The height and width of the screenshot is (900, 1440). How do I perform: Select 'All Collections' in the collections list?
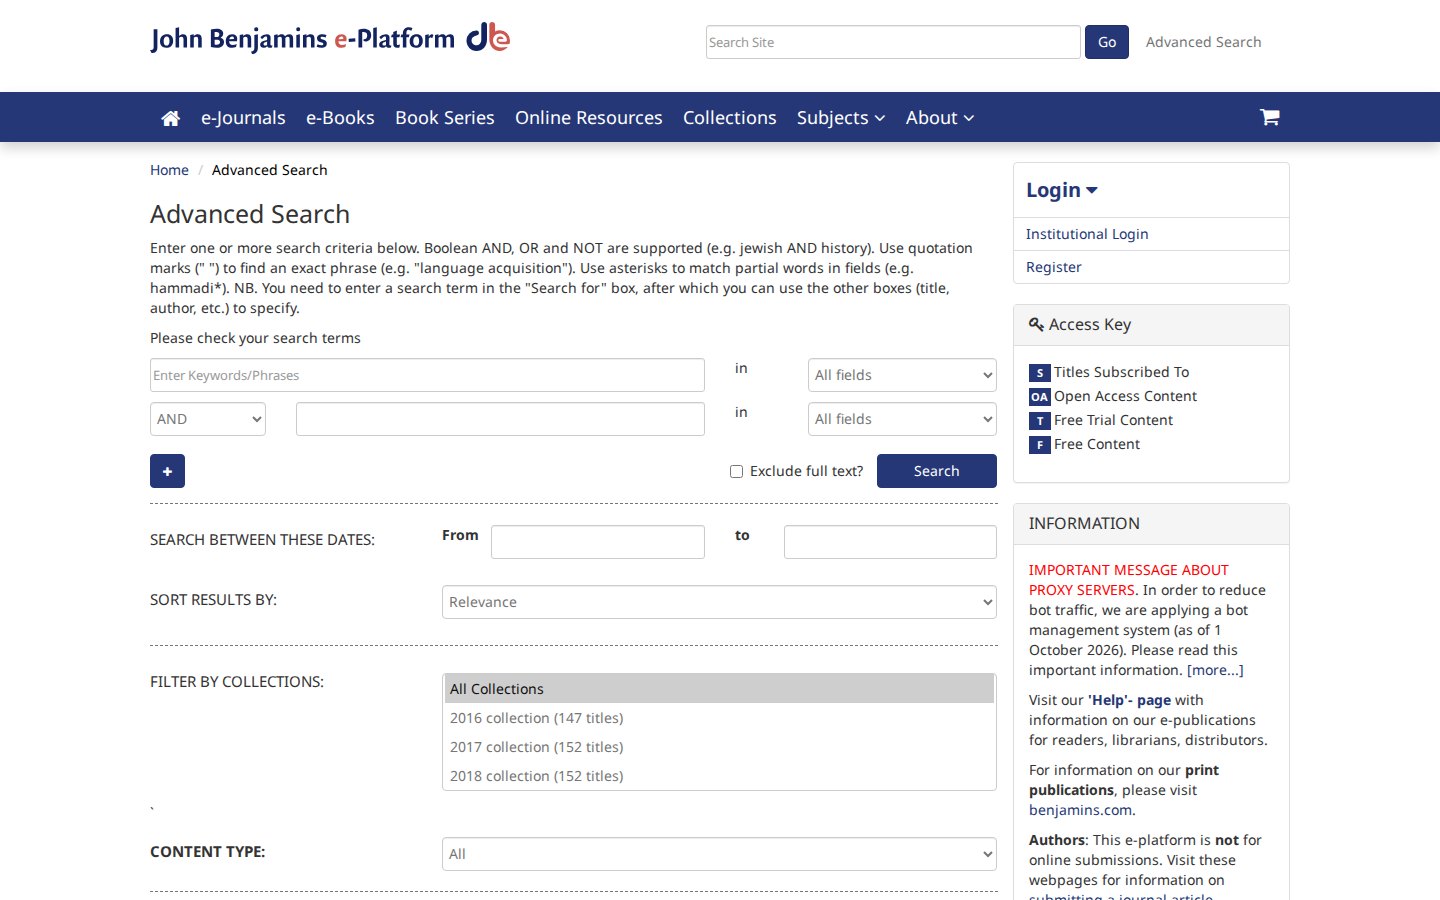point(719,689)
